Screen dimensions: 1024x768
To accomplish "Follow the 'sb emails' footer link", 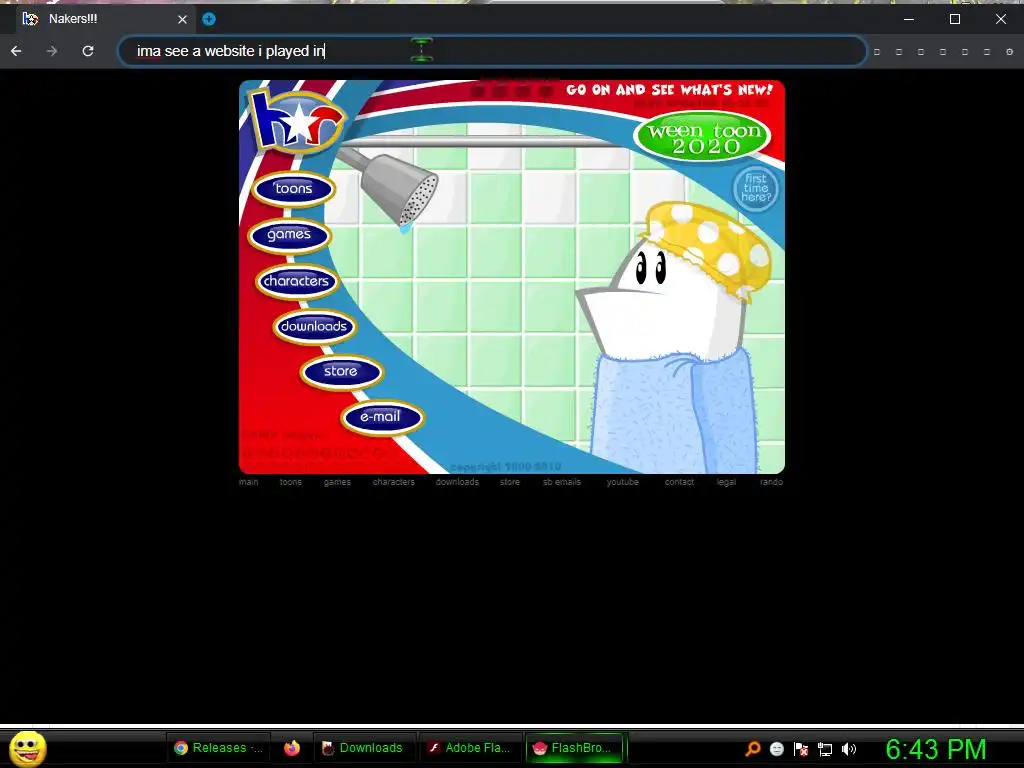I will 562,482.
